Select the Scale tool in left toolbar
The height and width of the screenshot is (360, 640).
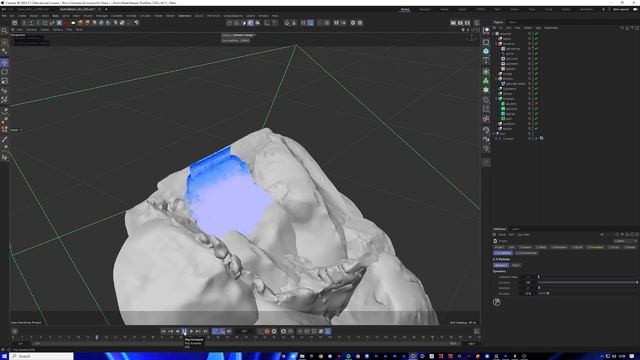coord(4,81)
